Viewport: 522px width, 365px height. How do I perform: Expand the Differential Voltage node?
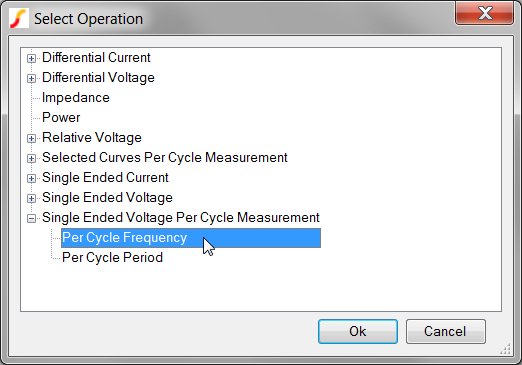[31, 78]
